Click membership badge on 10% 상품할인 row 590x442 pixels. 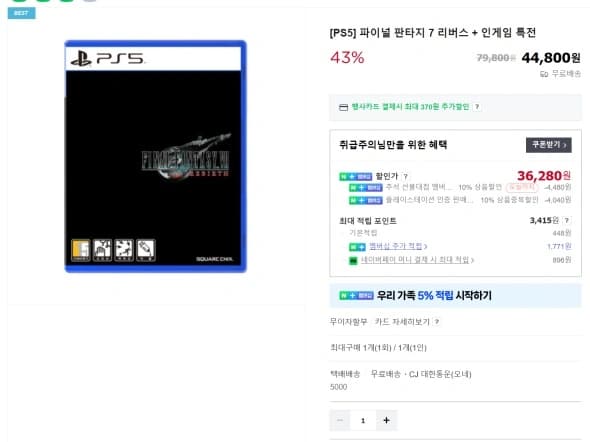pos(365,187)
